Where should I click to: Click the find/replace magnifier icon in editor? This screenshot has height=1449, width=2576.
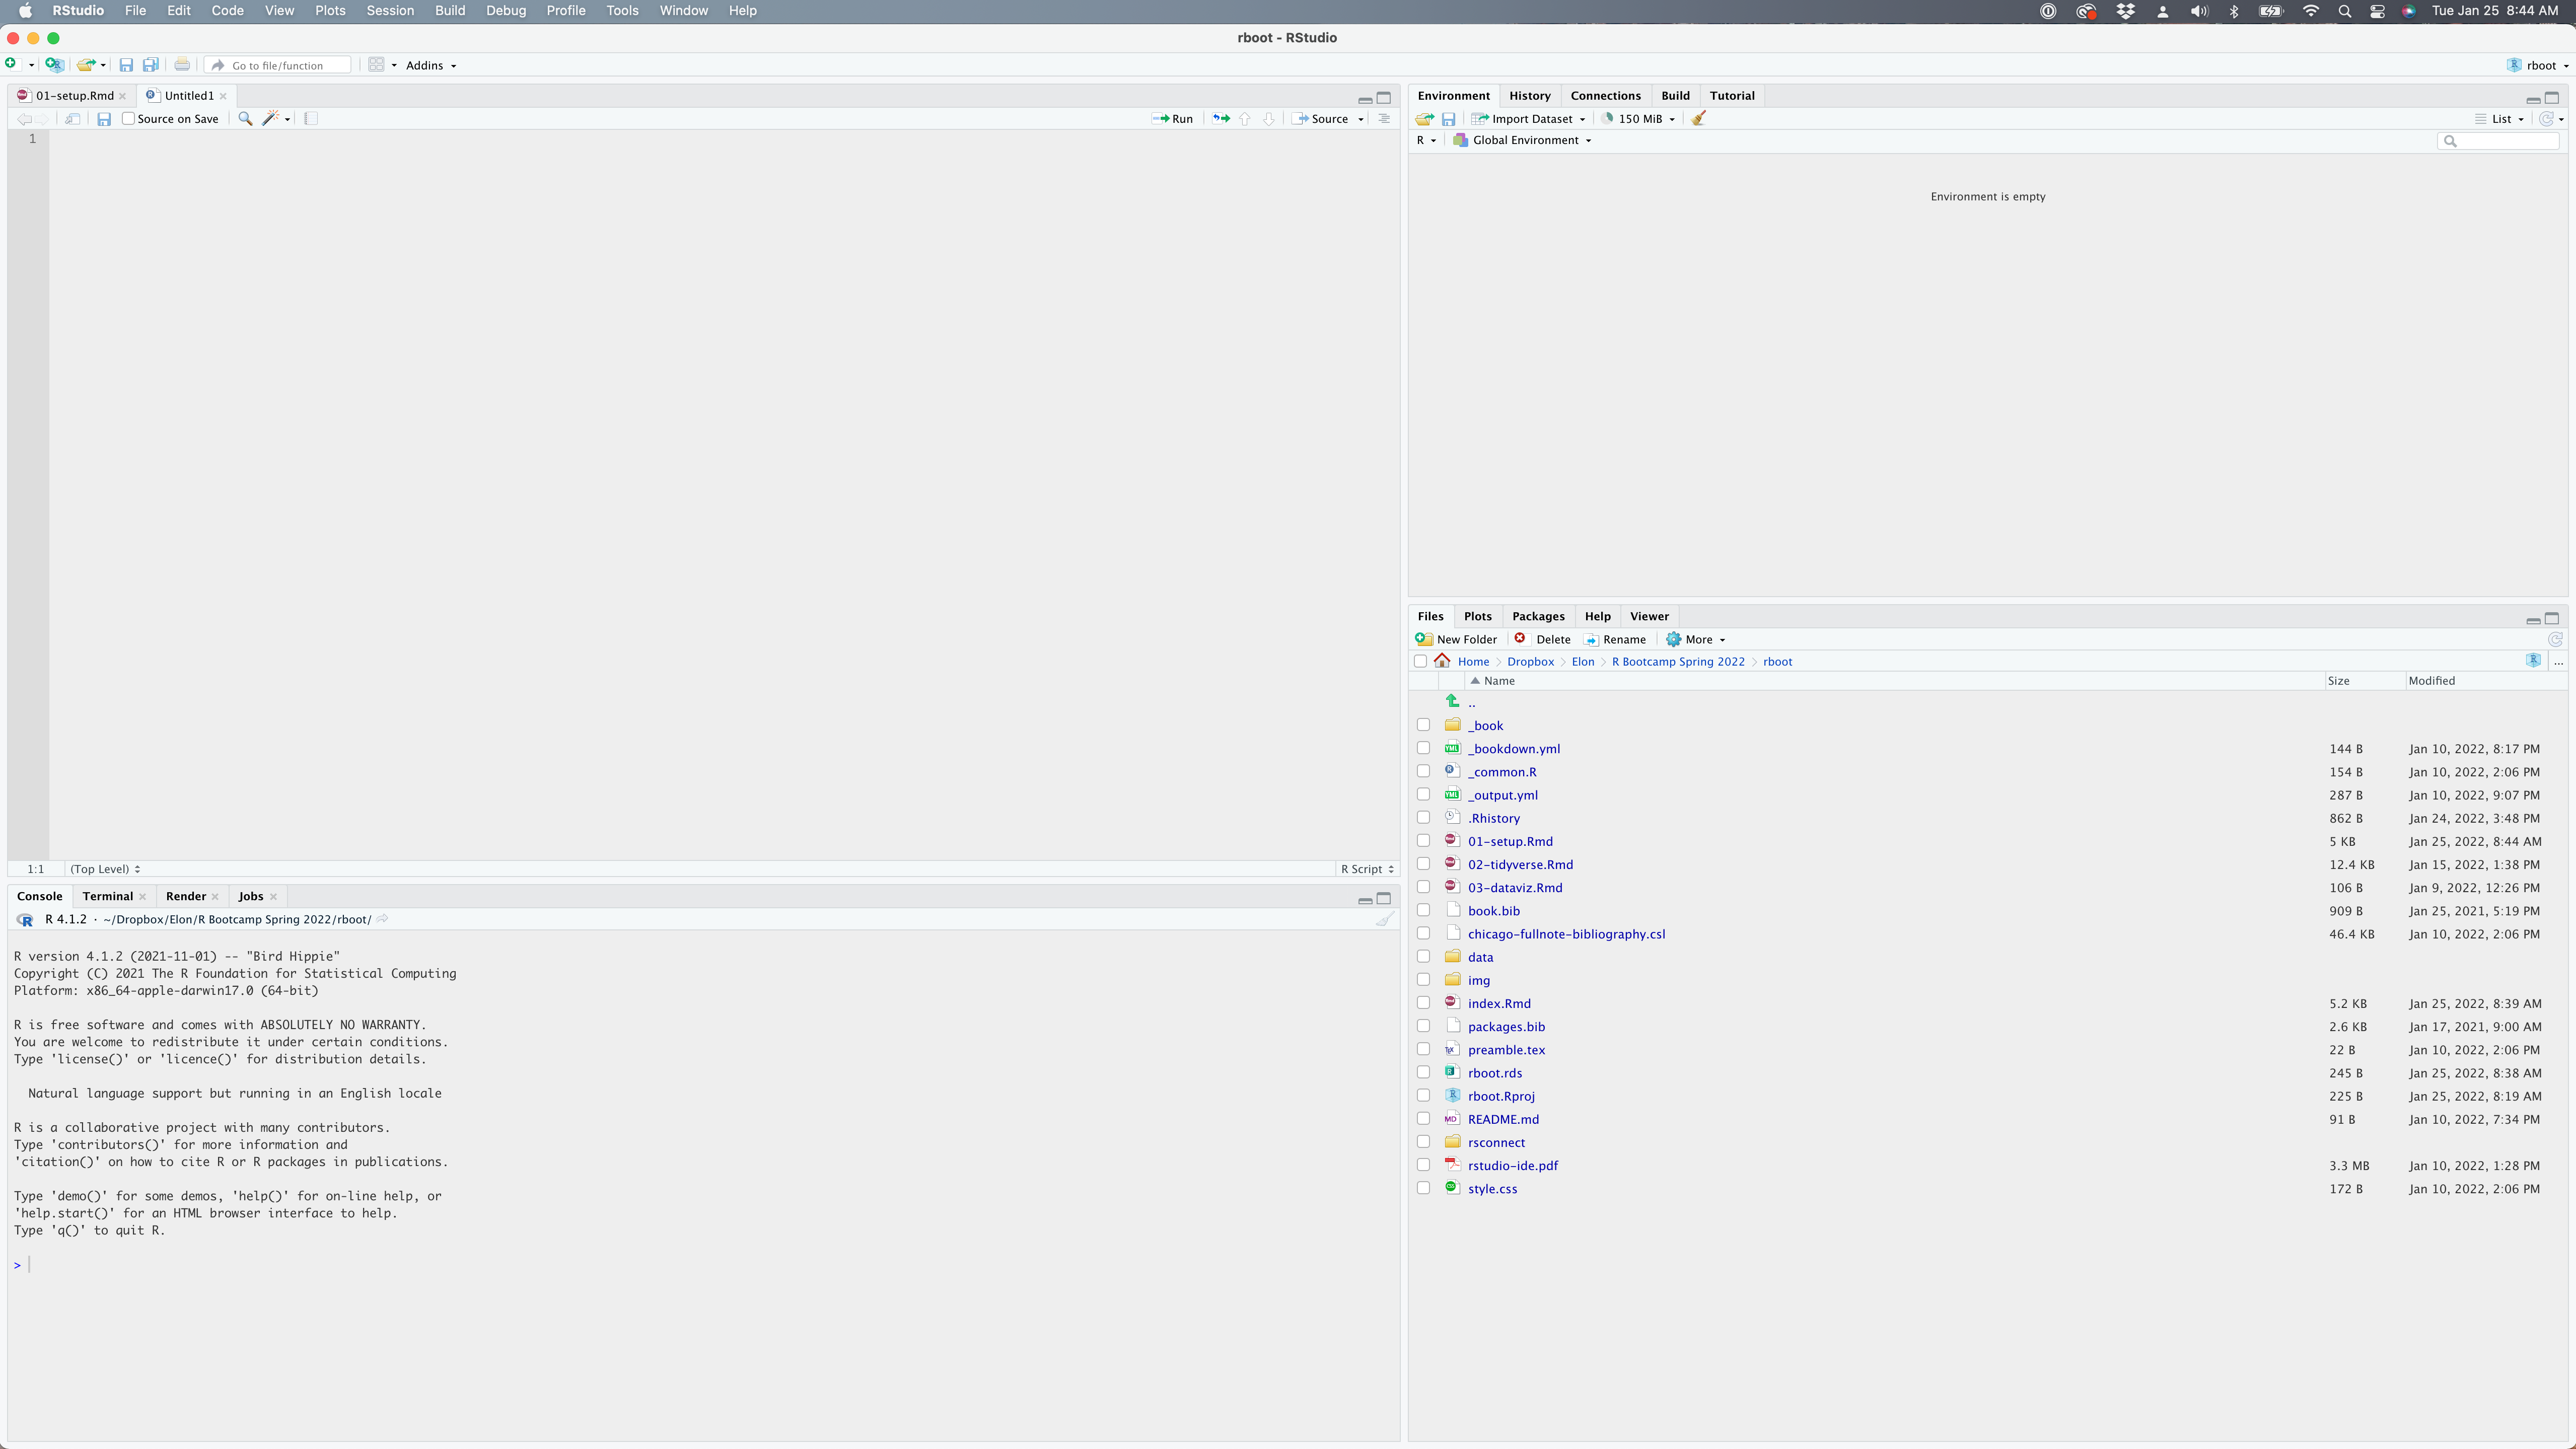(x=245, y=119)
